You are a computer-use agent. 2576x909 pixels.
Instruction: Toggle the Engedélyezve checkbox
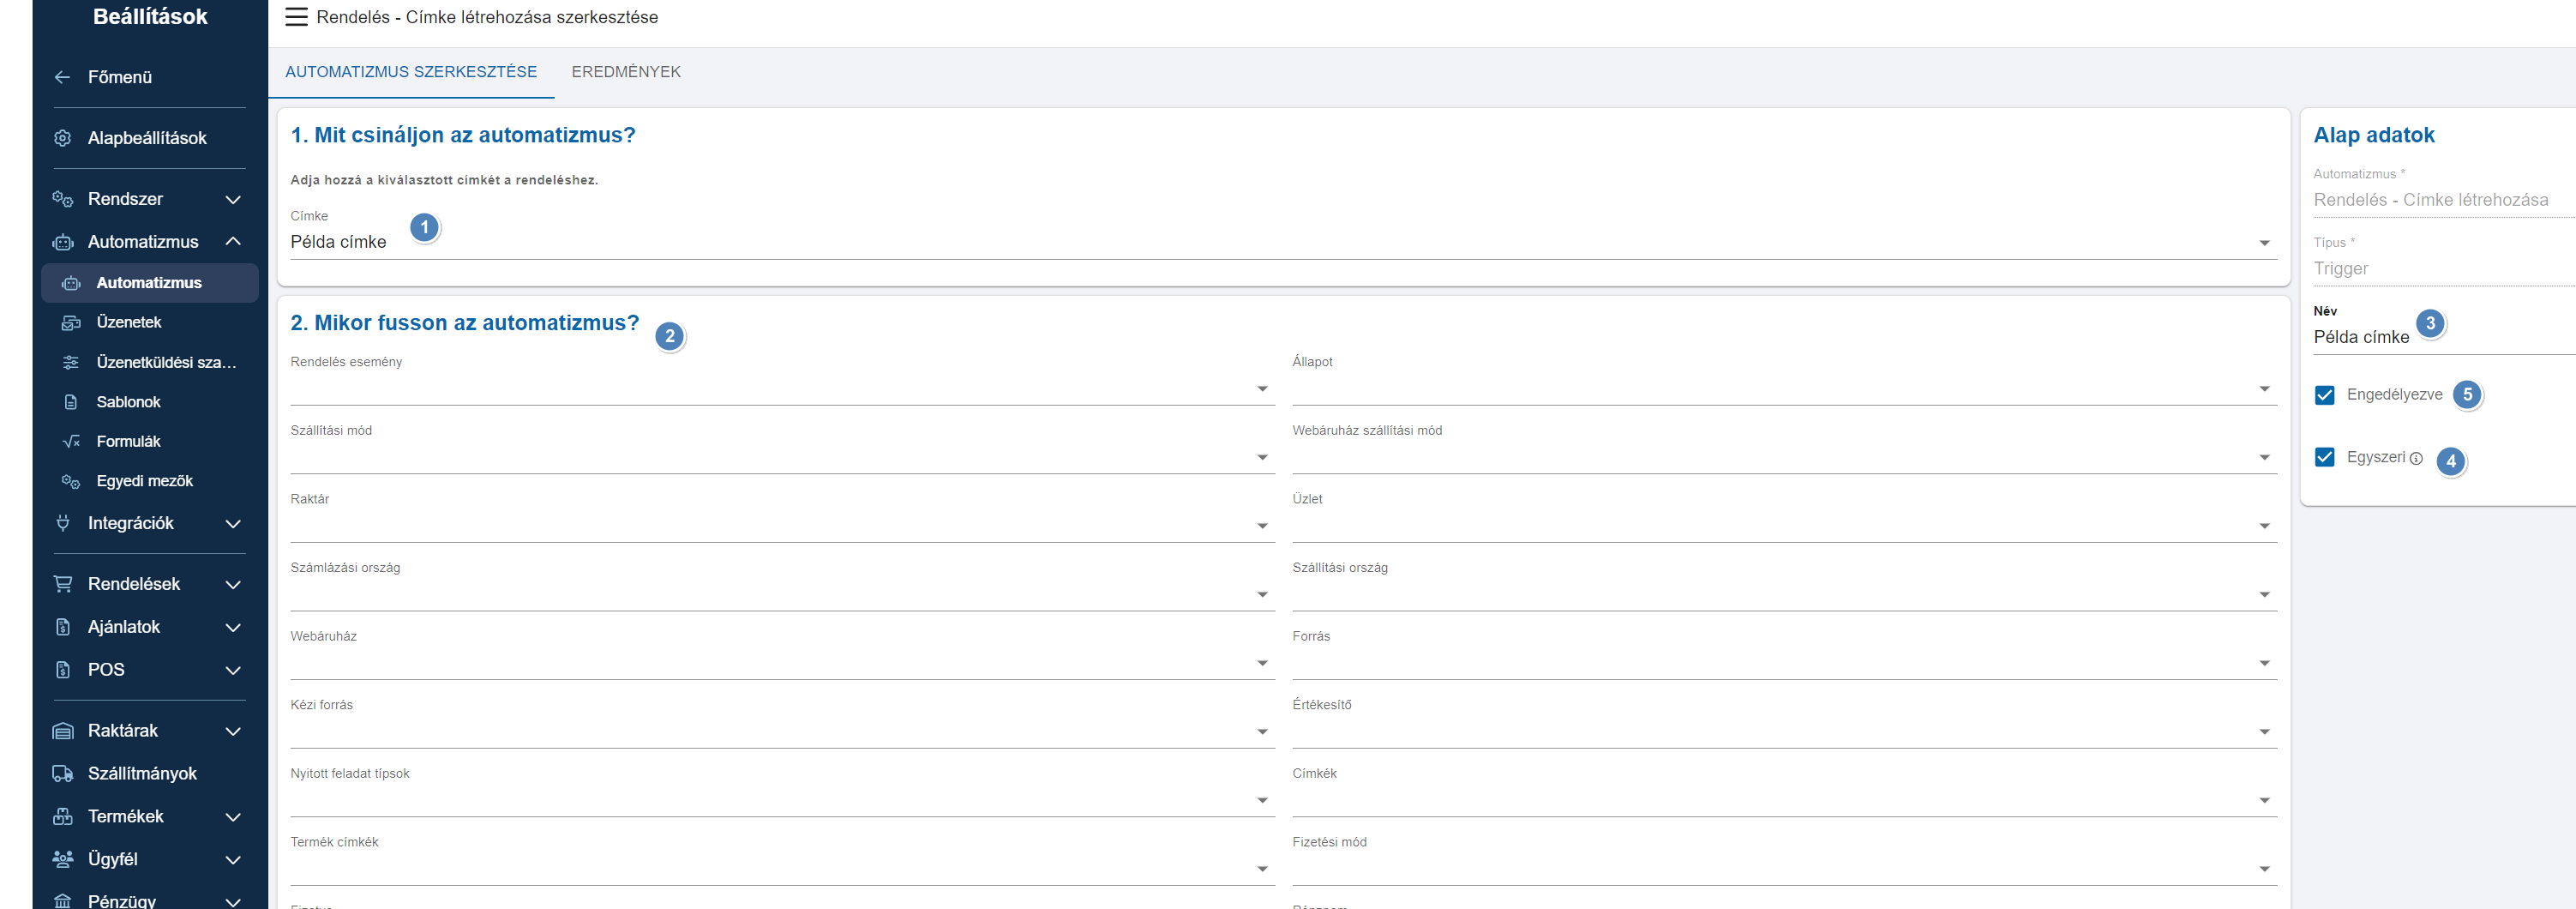[2325, 395]
